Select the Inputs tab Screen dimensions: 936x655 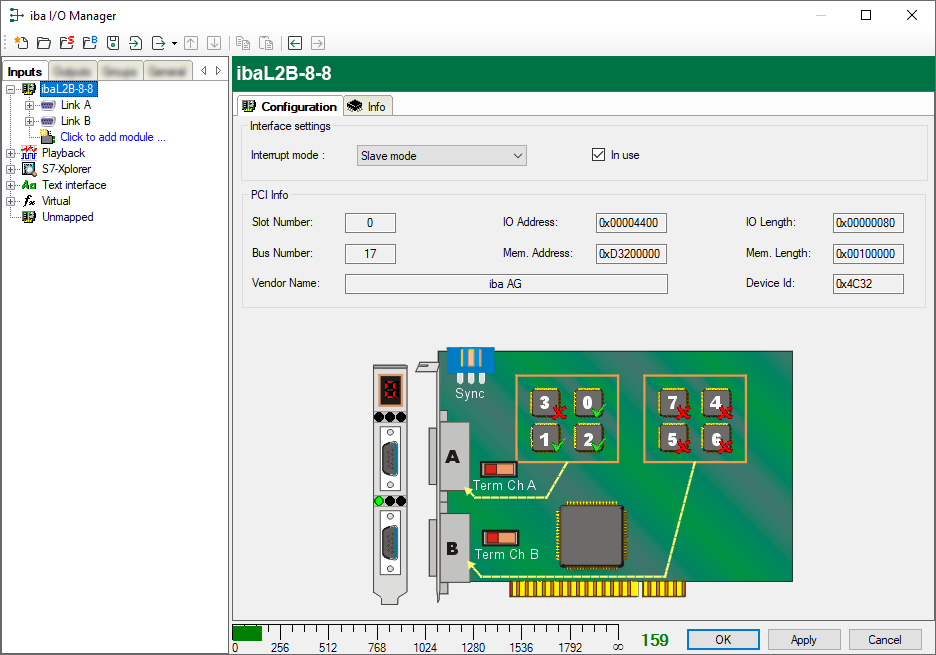[25, 71]
